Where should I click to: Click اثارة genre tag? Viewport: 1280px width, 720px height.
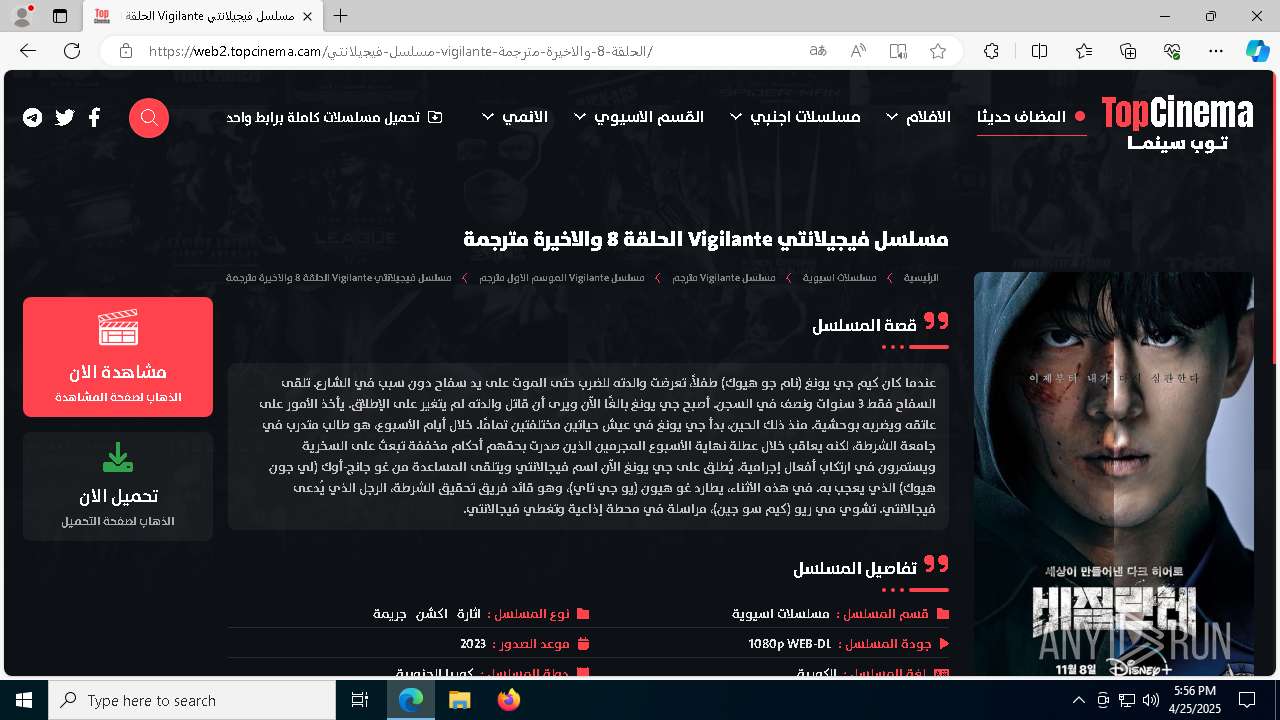point(469,614)
